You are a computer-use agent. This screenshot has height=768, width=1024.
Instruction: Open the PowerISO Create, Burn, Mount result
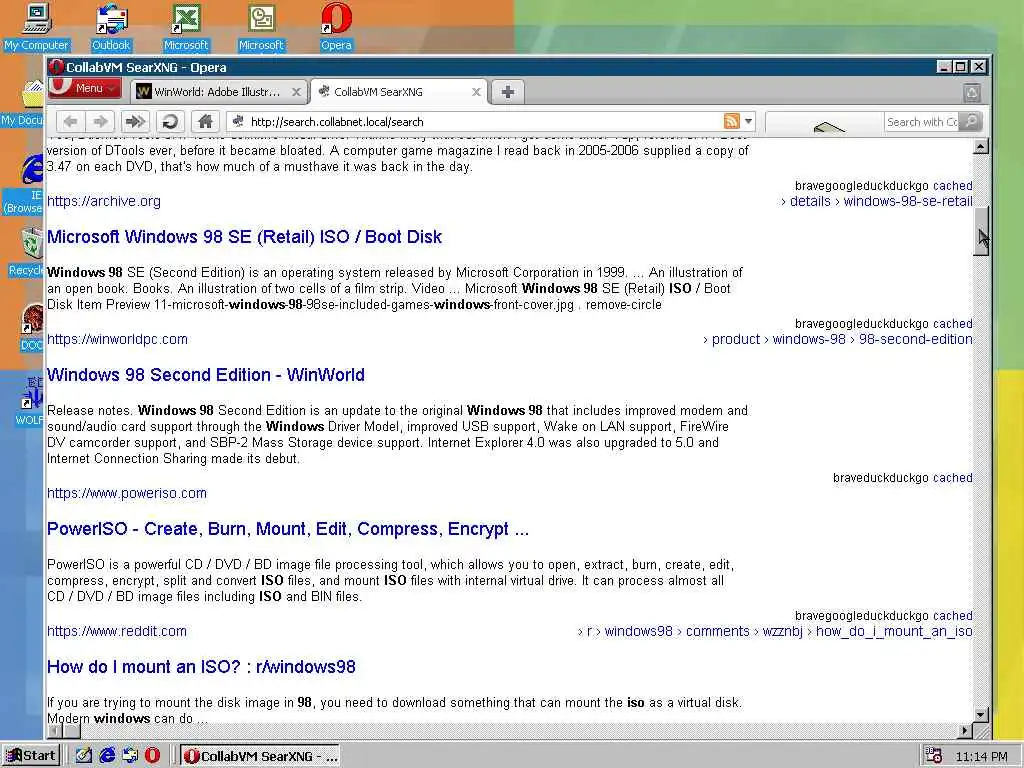[288, 529]
